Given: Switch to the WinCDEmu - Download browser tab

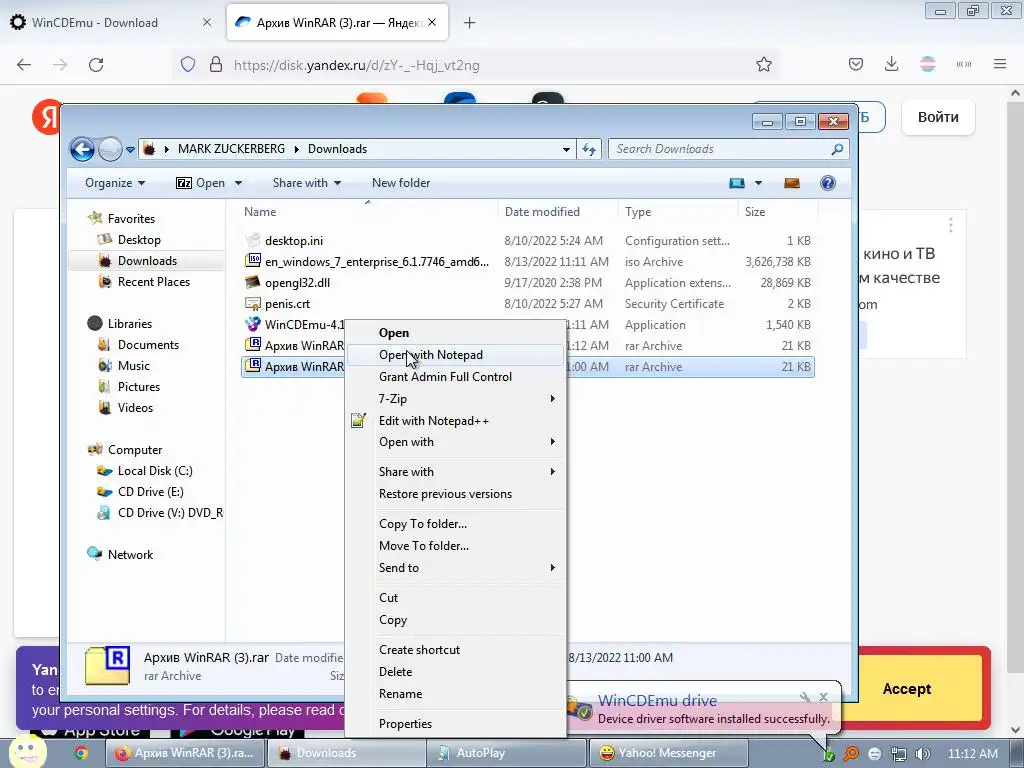Looking at the screenshot, I should pos(111,23).
